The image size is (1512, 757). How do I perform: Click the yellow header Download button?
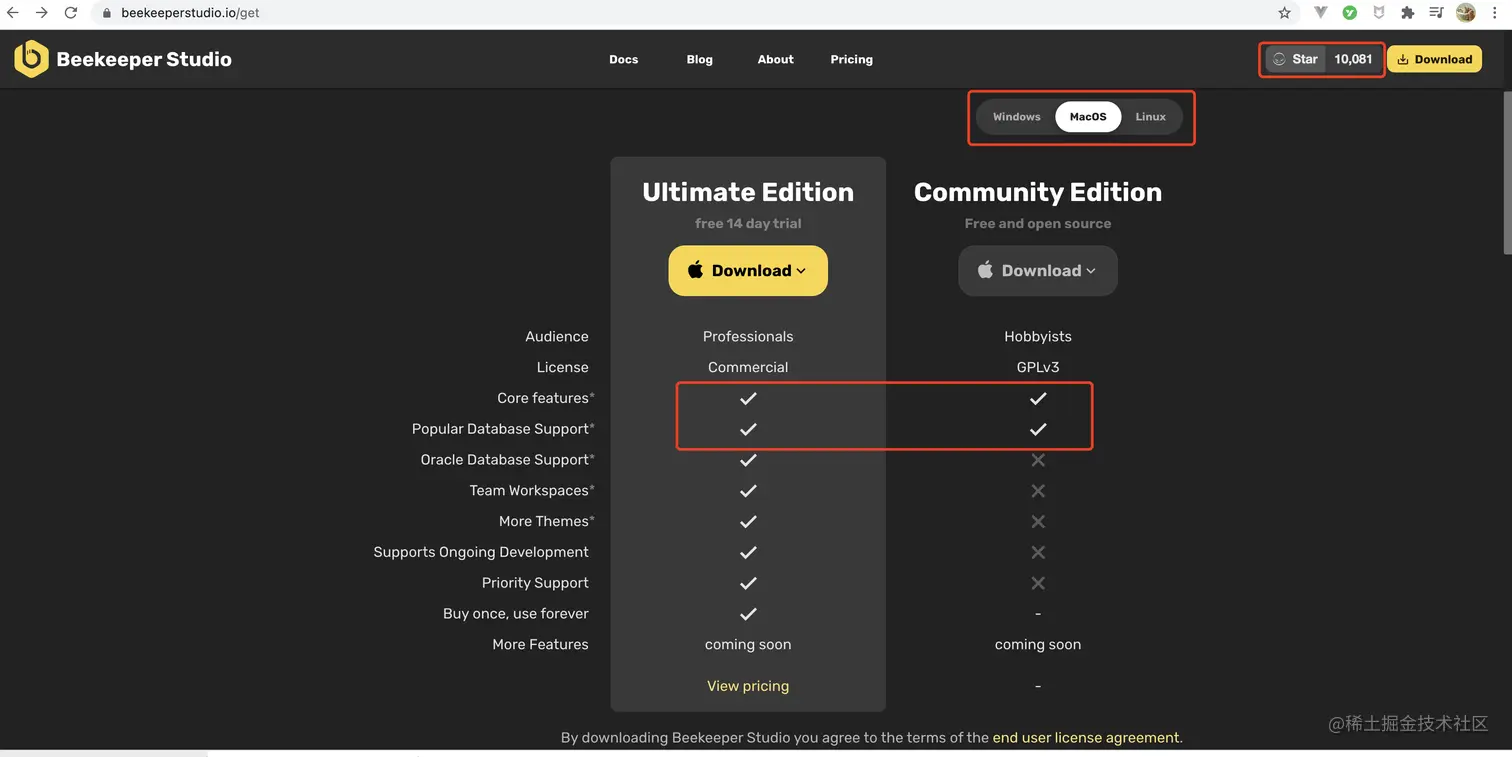click(1434, 60)
